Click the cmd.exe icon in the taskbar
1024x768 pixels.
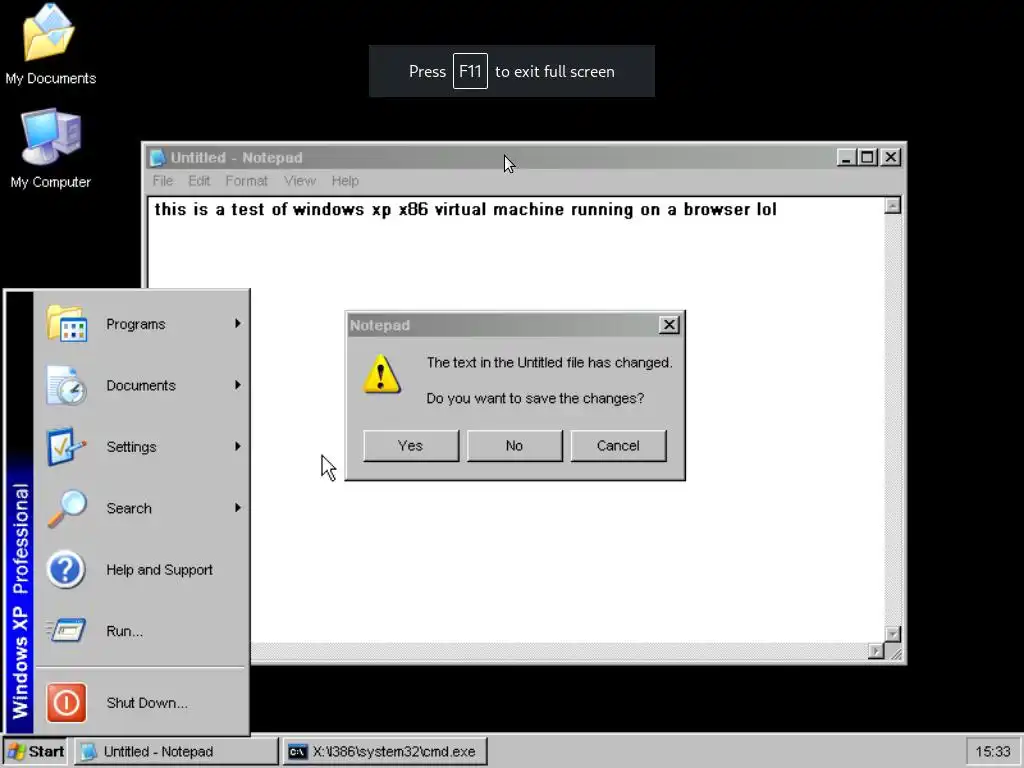point(297,752)
